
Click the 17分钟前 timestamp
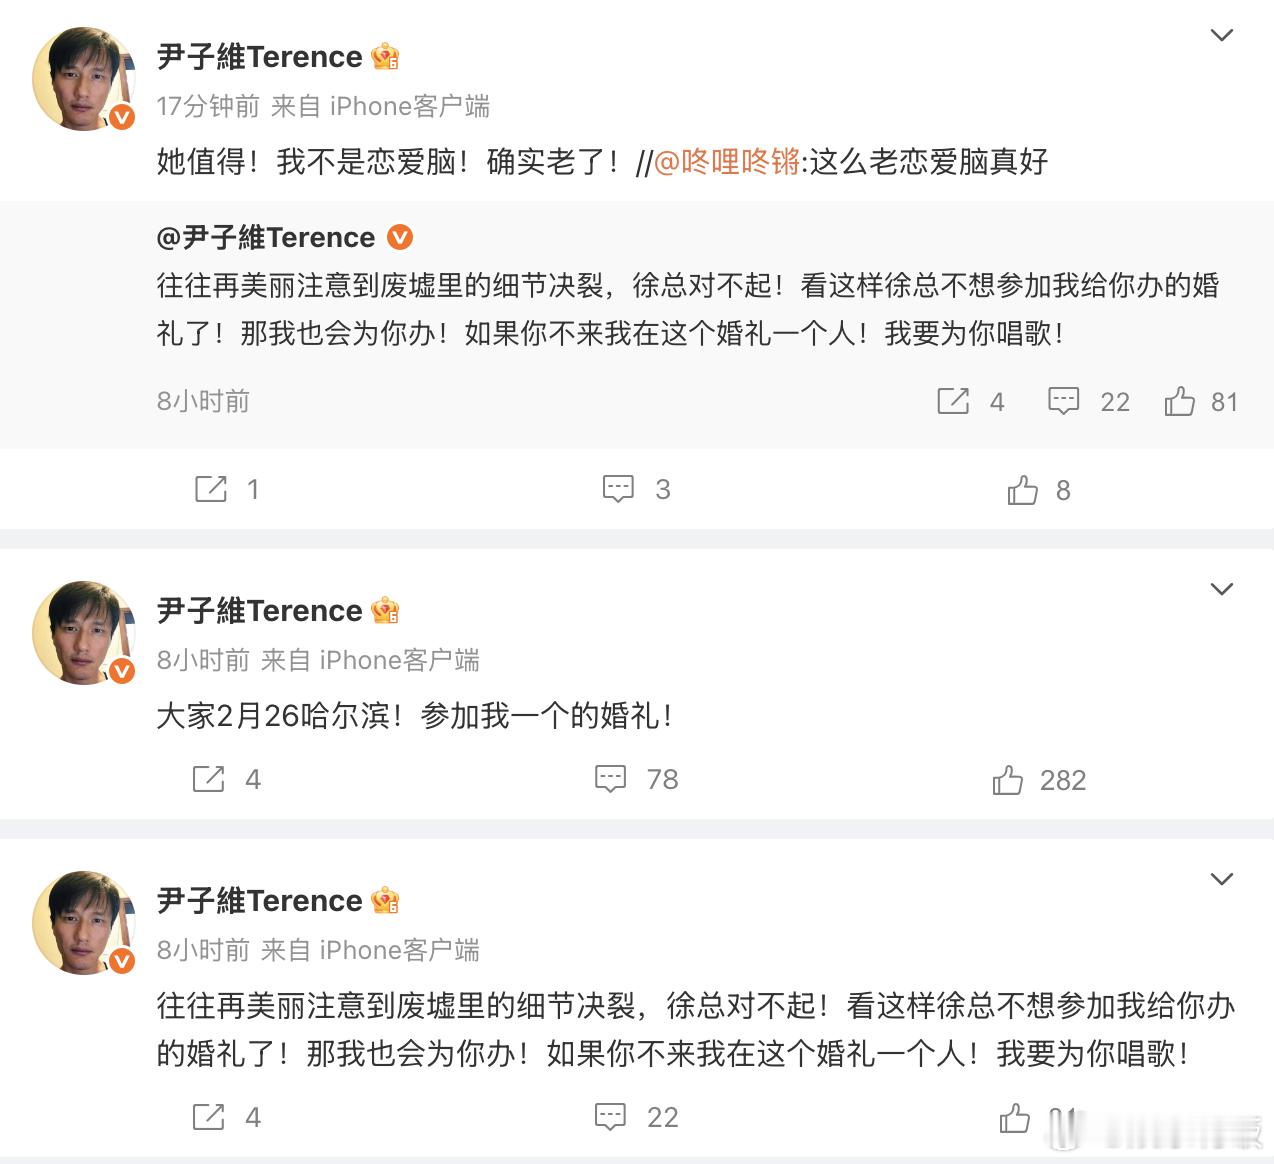click(x=204, y=106)
